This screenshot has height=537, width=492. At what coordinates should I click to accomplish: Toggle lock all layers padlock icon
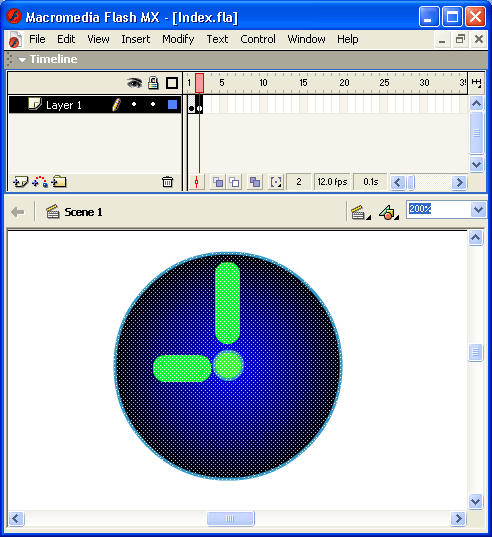[x=153, y=83]
